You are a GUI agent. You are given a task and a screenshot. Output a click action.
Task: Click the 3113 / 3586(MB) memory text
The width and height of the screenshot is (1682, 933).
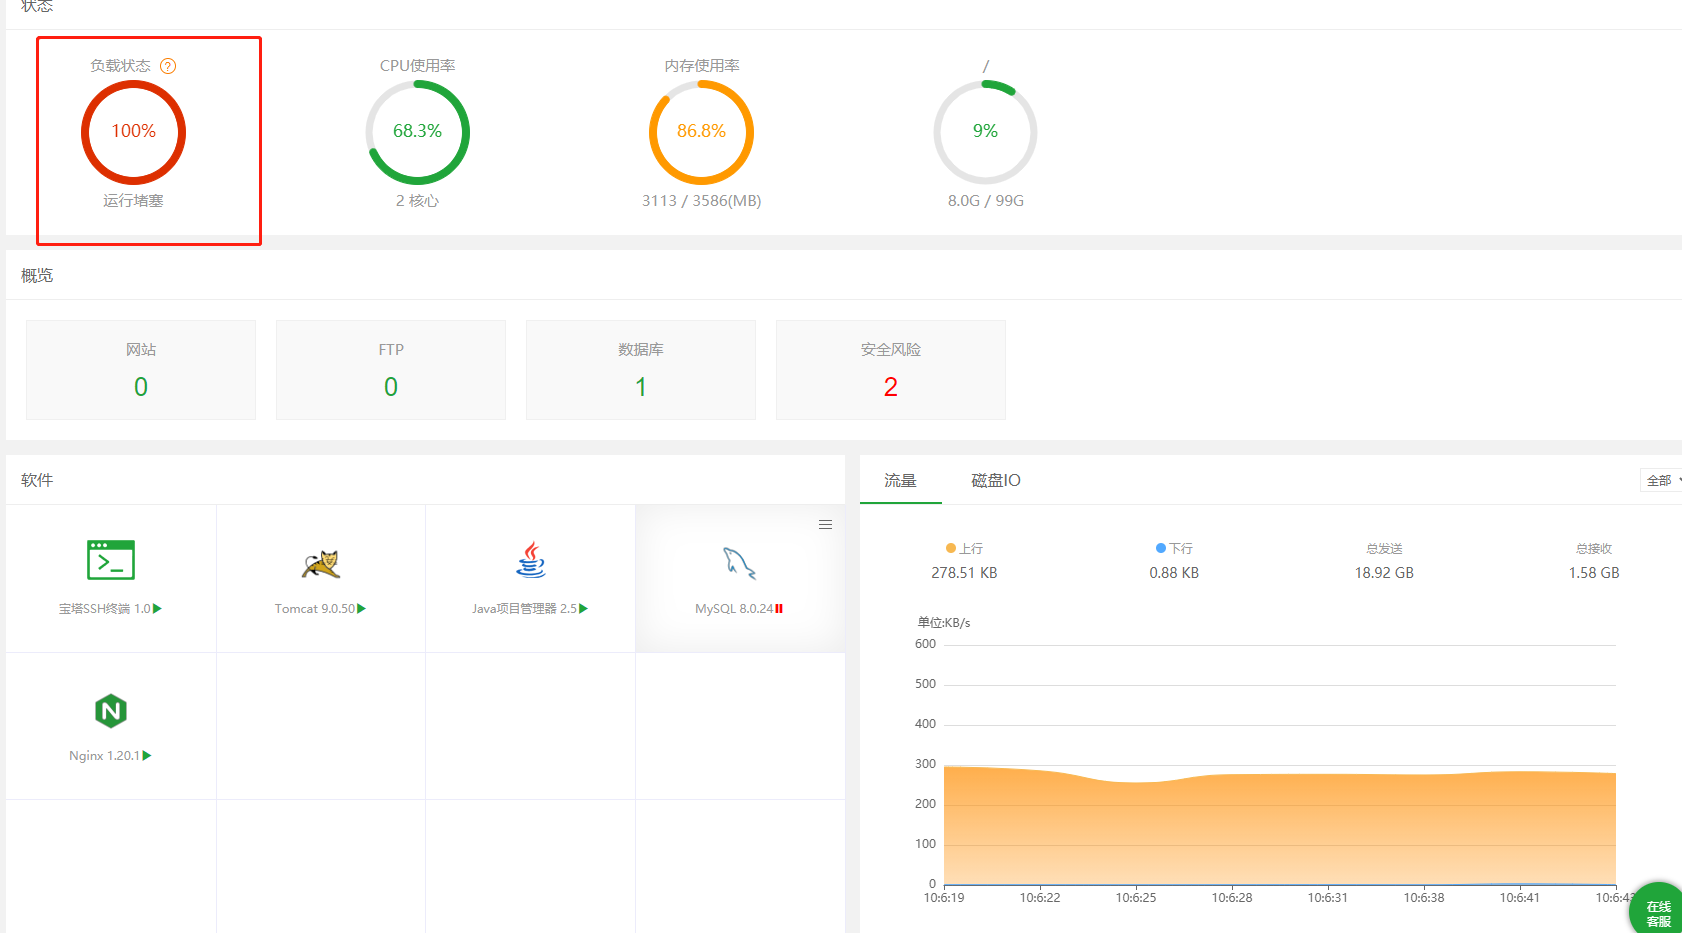click(x=701, y=201)
